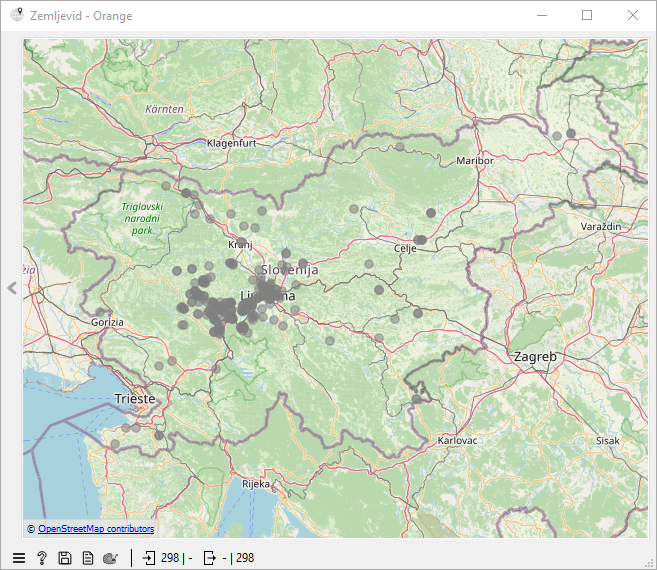Image resolution: width=657 pixels, height=570 pixels.
Task: Click the save image floppy disk icon
Action: [x=65, y=558]
